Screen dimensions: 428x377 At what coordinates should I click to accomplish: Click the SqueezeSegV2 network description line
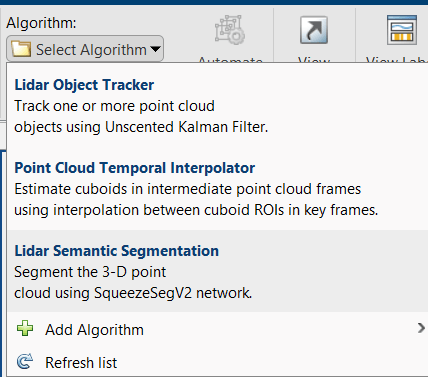(133, 293)
